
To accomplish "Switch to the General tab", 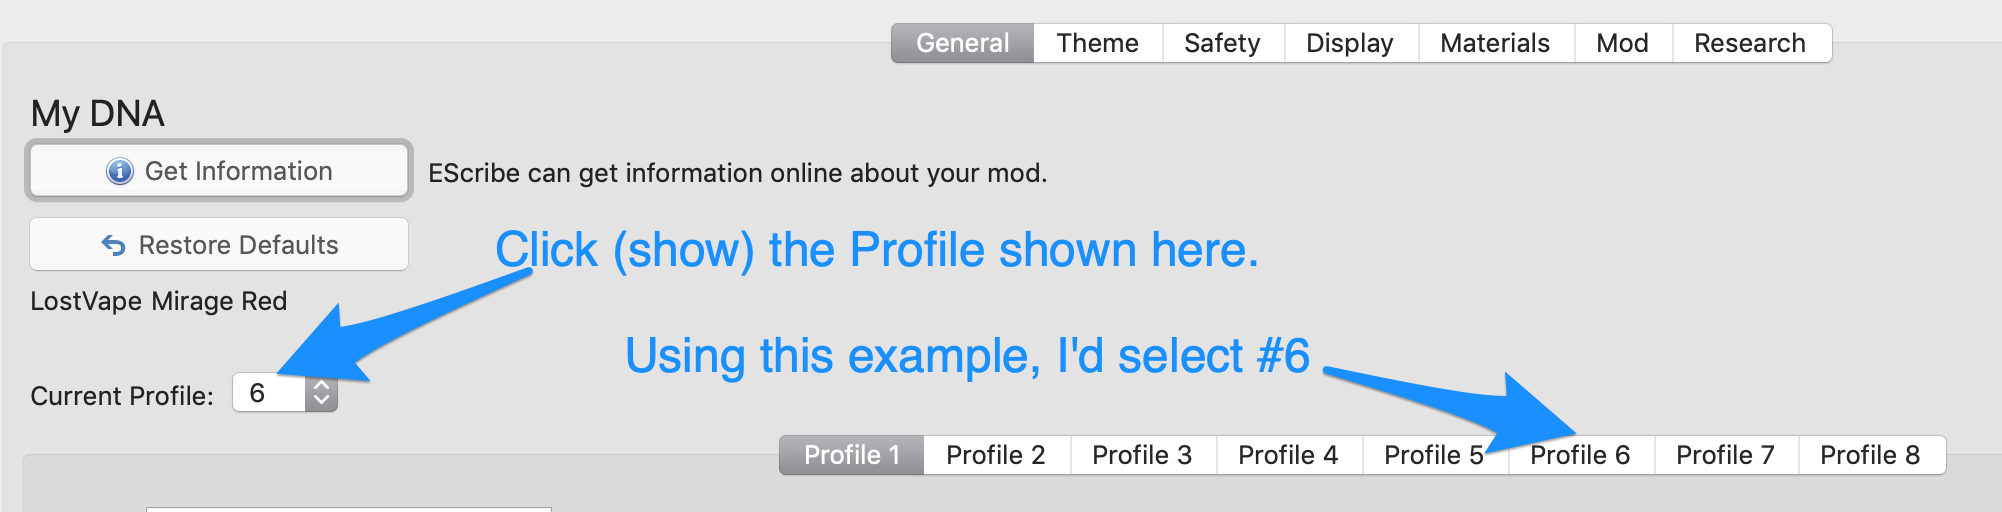I will click(962, 43).
